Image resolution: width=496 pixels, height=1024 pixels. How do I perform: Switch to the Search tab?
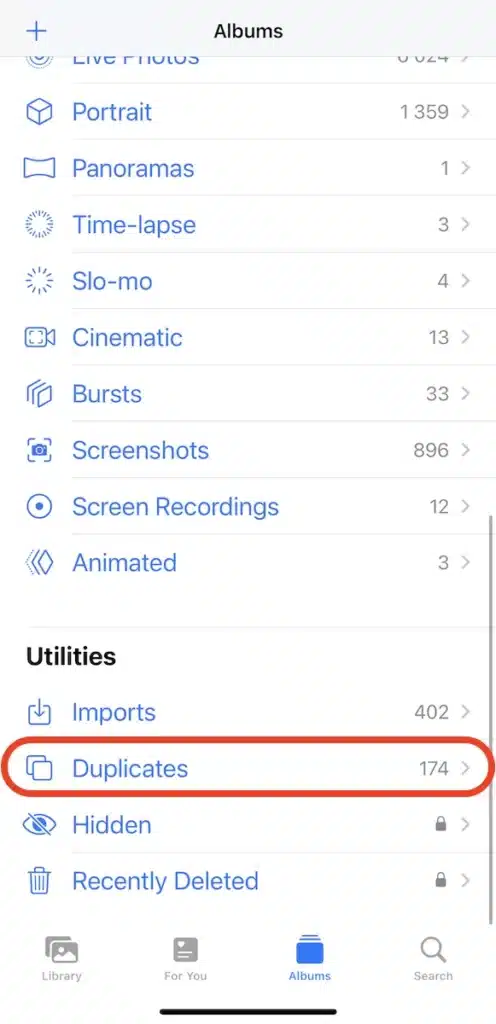click(433, 959)
